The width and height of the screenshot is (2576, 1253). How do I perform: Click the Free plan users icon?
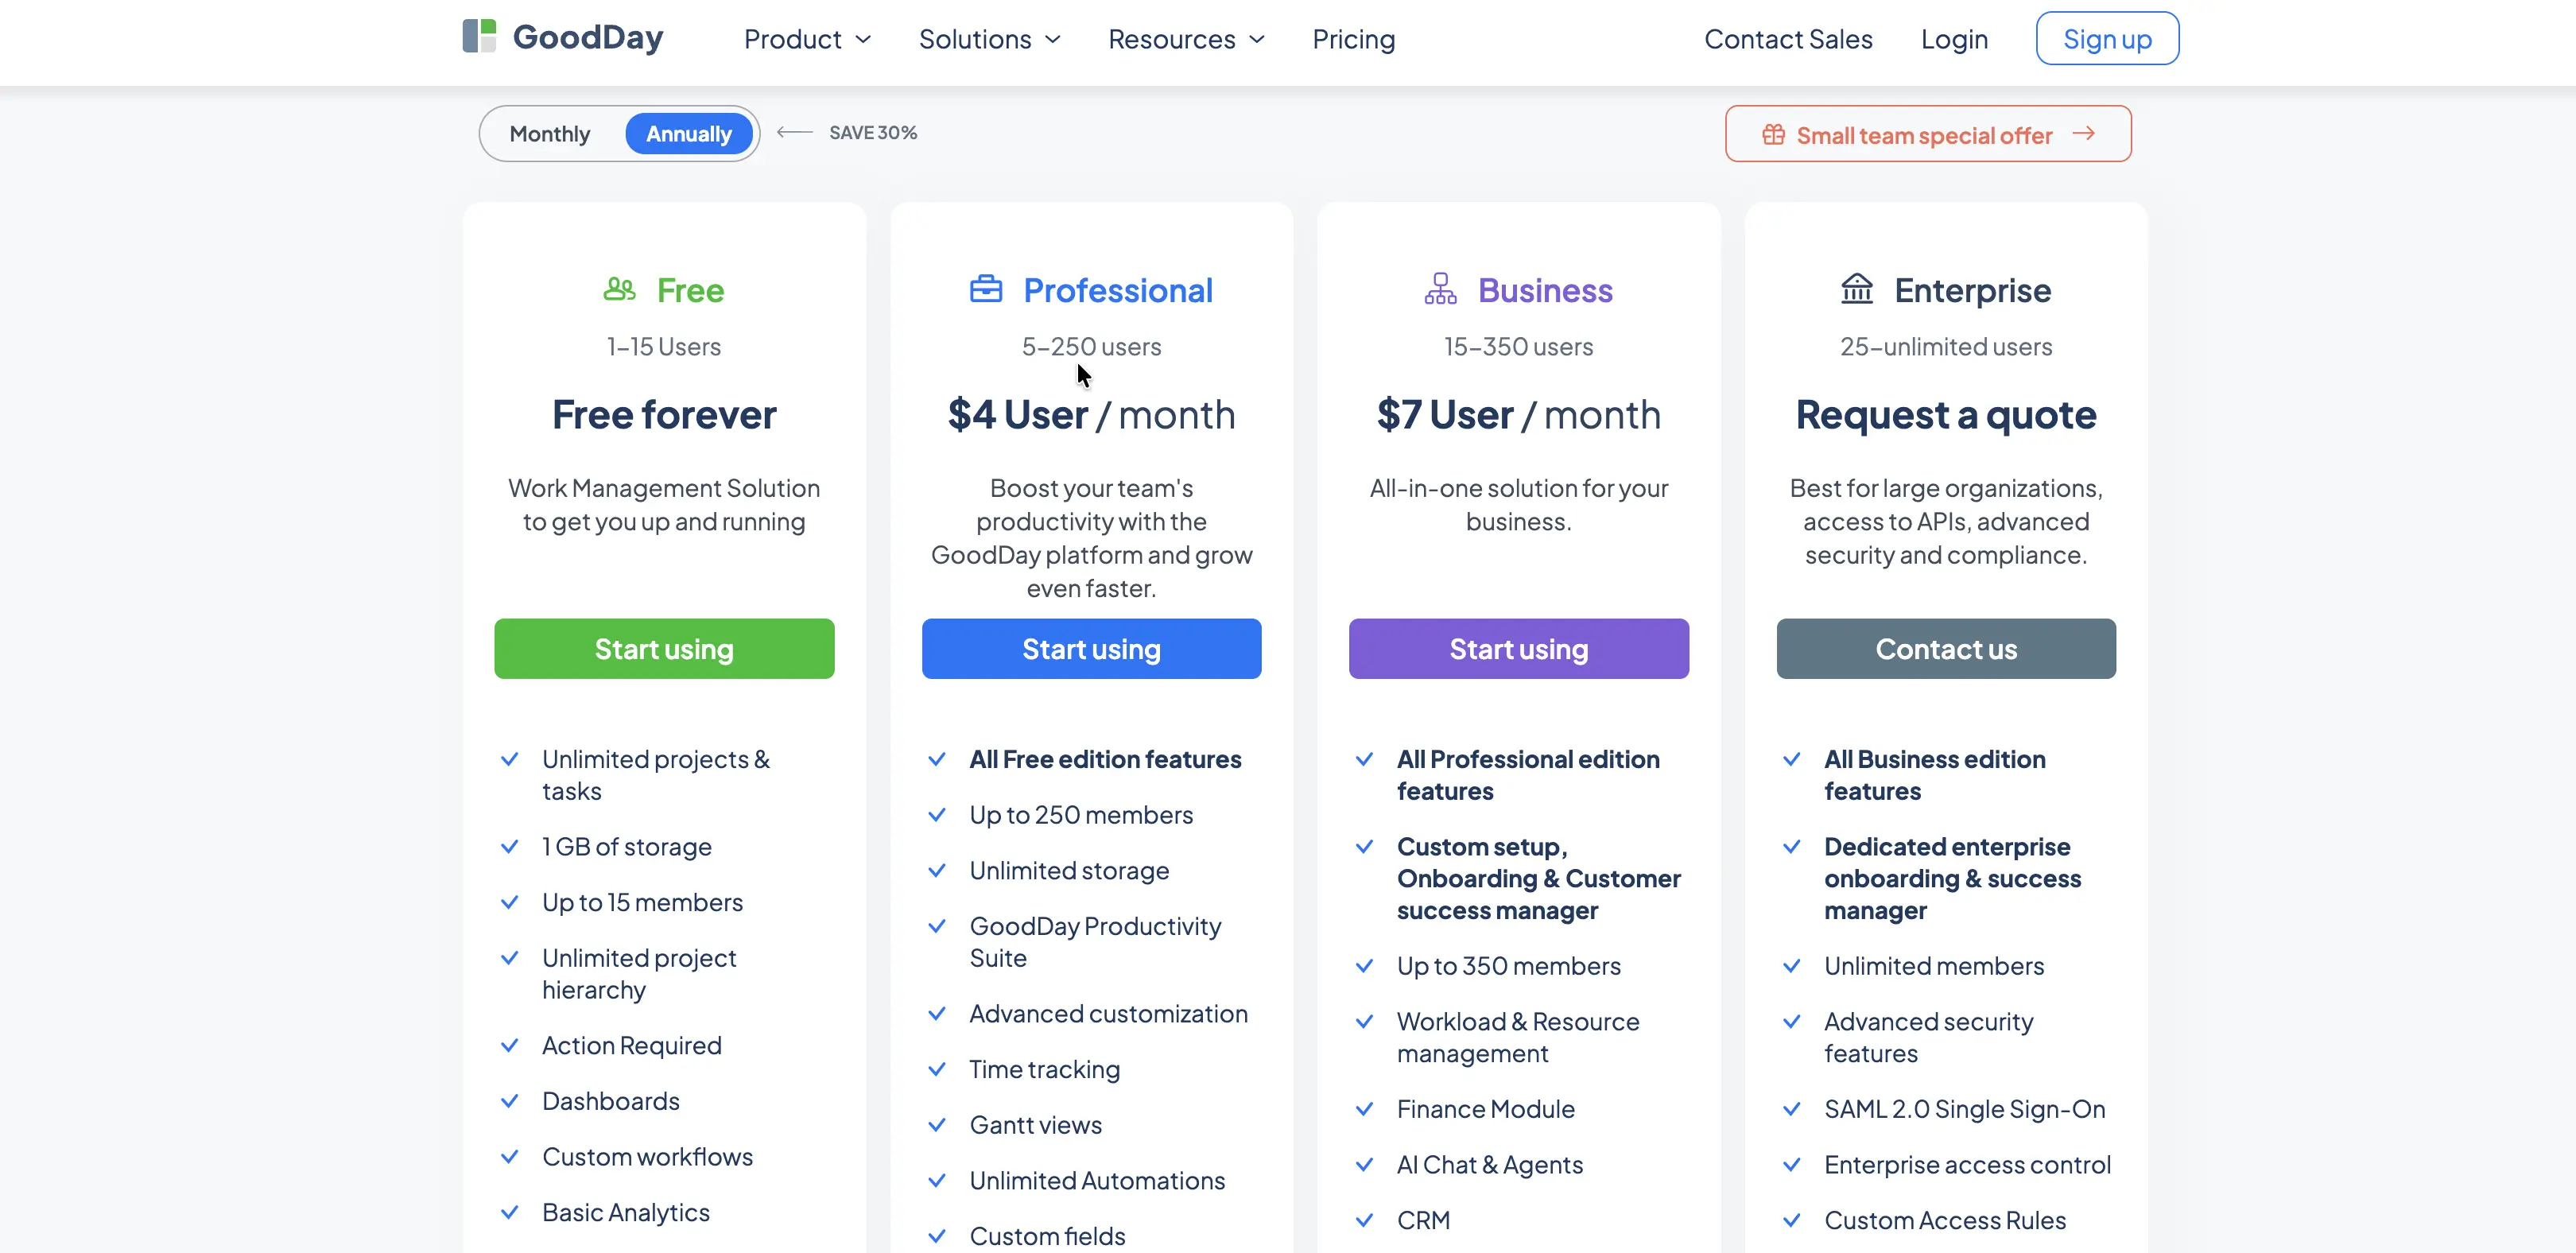pyautogui.click(x=620, y=289)
